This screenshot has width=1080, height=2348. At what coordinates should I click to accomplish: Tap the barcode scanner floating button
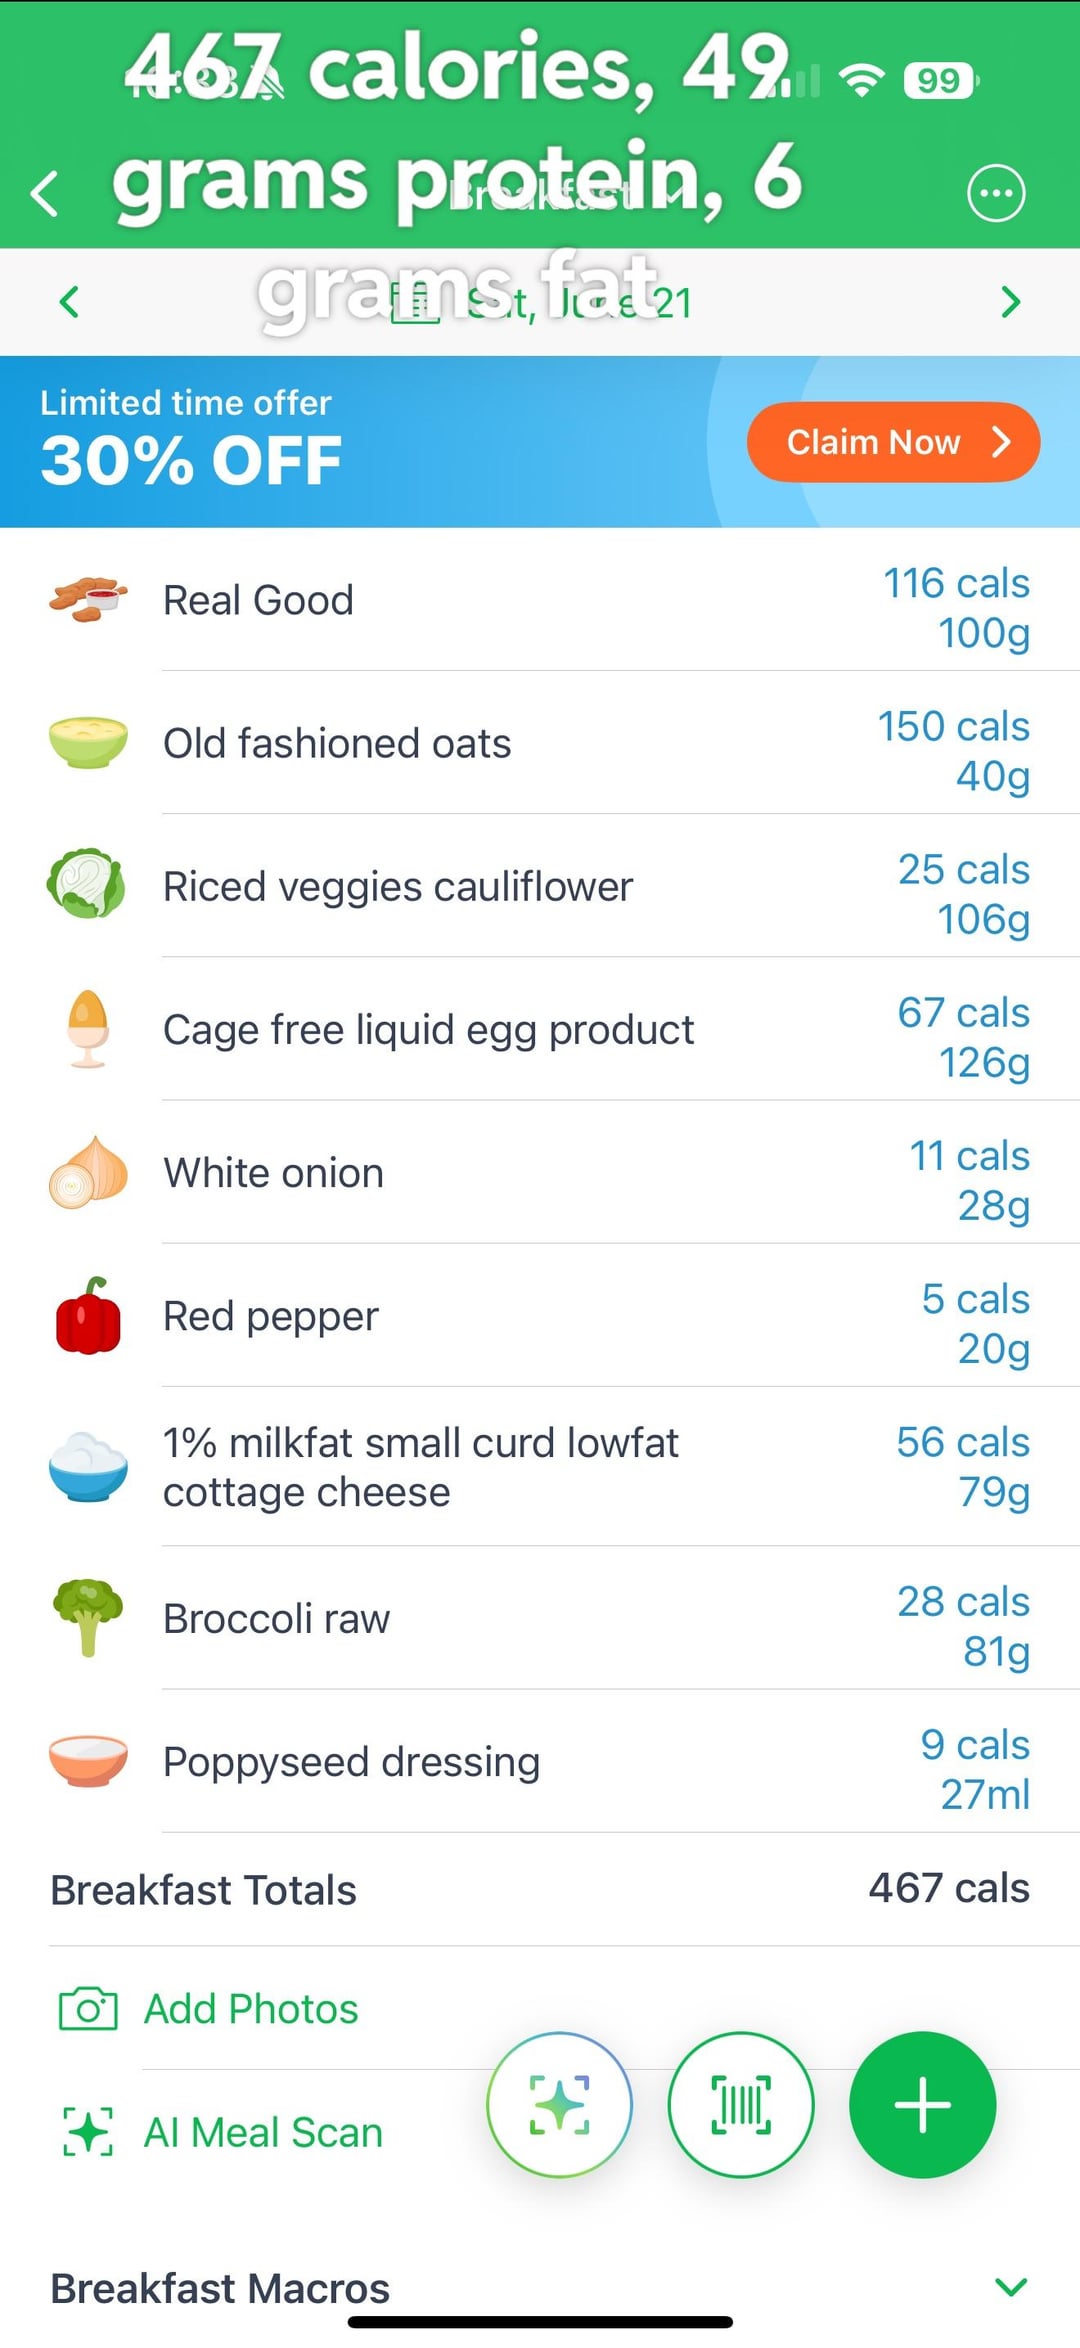(x=741, y=2105)
